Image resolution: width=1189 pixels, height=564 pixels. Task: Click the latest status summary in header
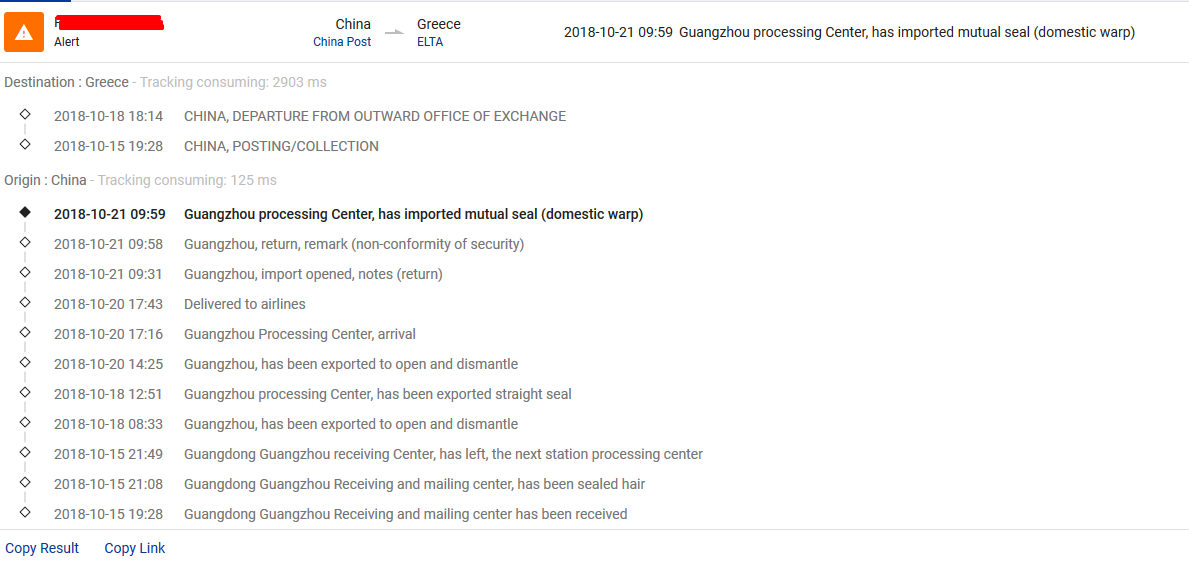(849, 33)
